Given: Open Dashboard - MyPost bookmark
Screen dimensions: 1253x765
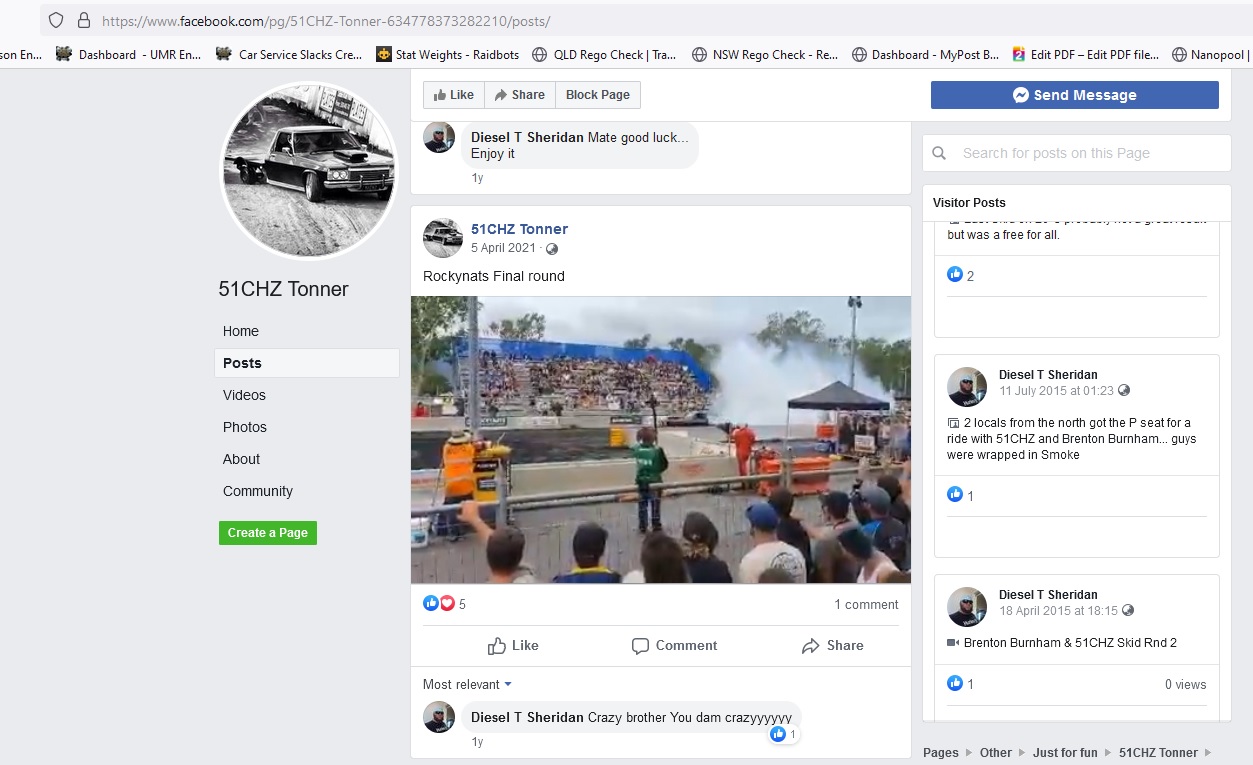Looking at the screenshot, I should (x=925, y=55).
